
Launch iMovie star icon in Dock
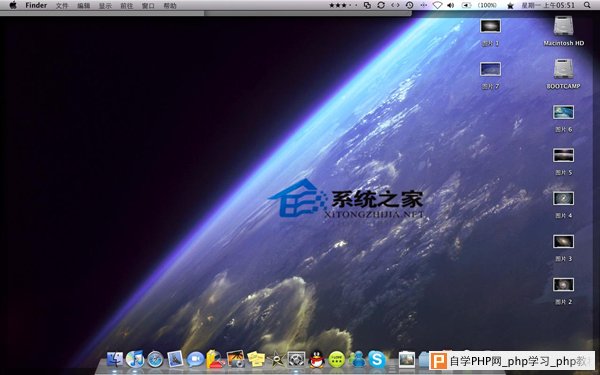coord(276,360)
